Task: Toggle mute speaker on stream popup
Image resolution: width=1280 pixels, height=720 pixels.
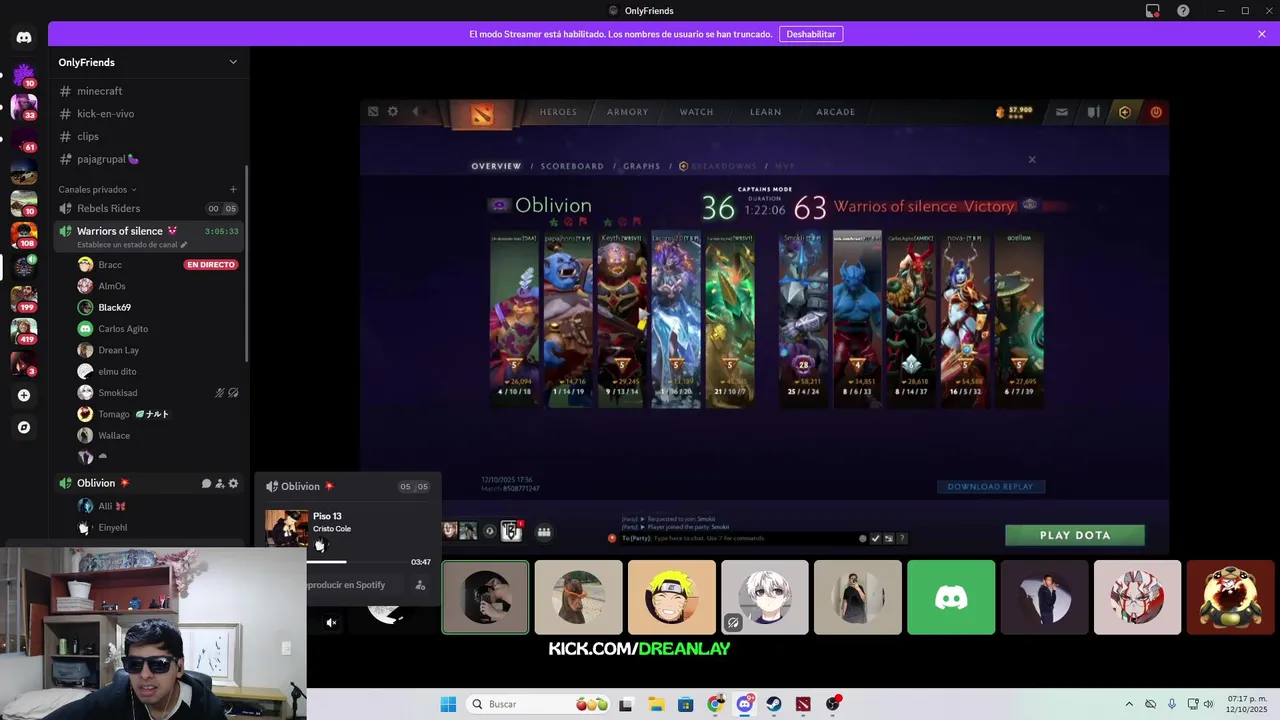Action: [x=331, y=623]
